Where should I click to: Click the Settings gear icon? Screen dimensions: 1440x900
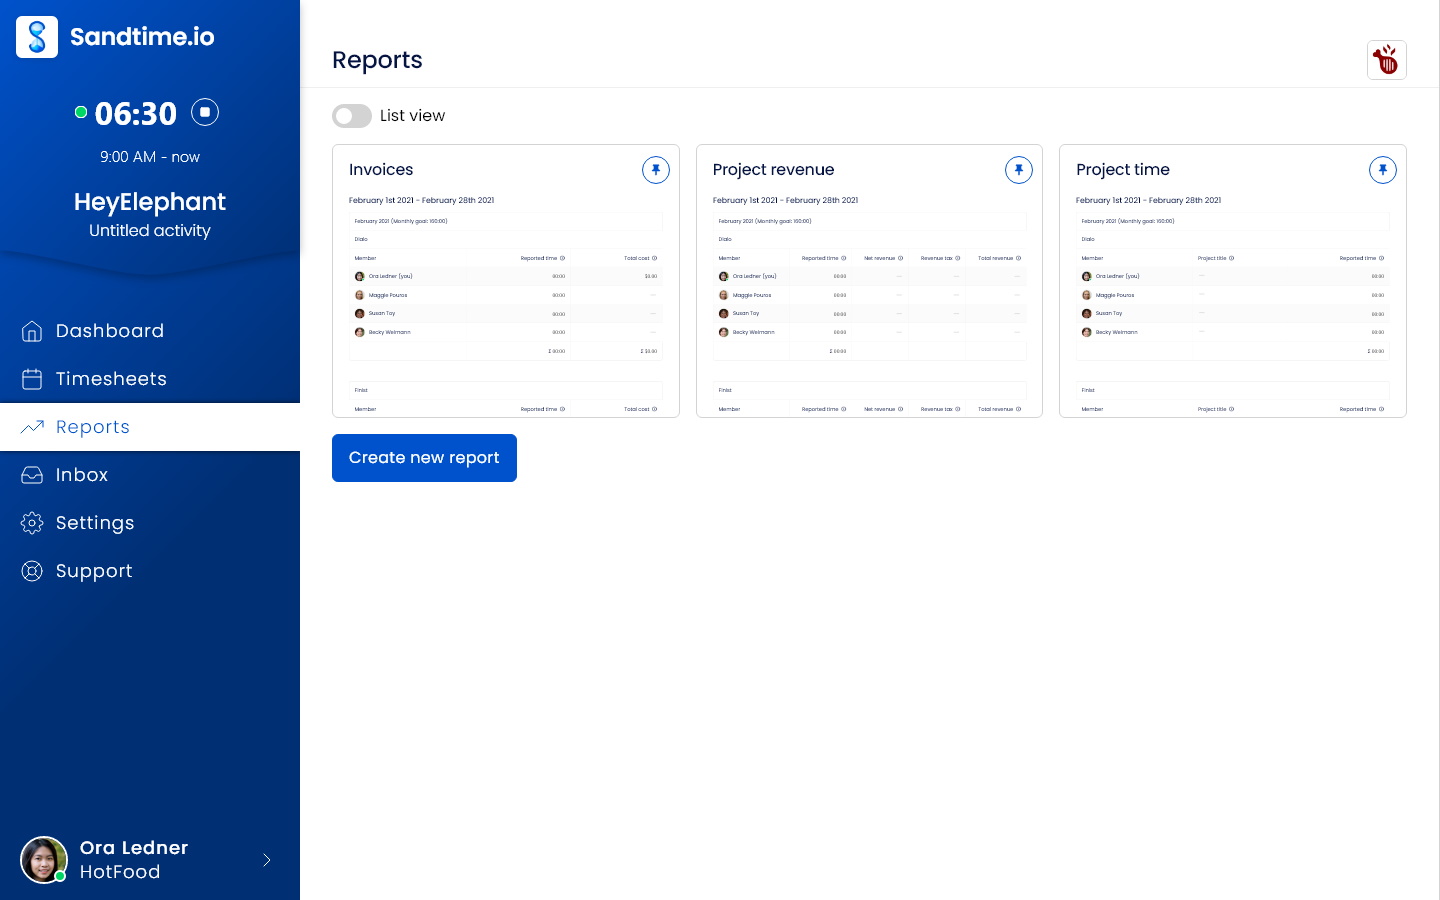[x=32, y=523]
